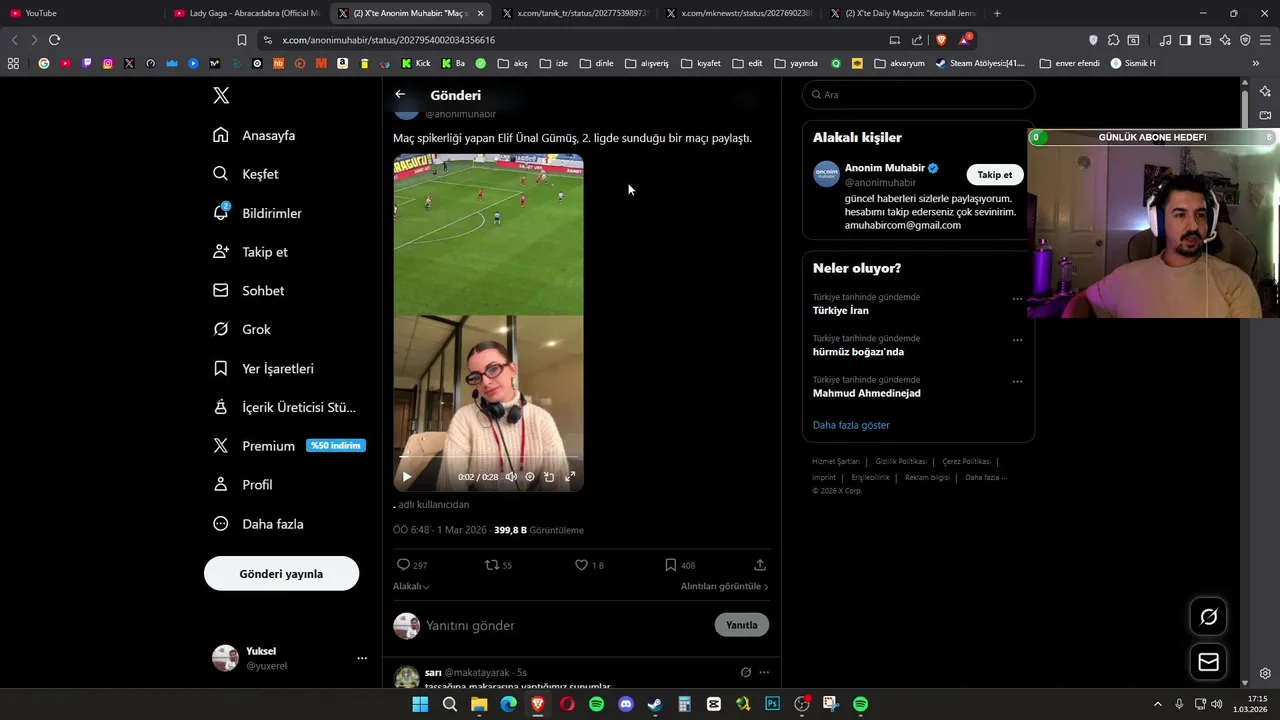Click the Ara search field
The image size is (1280, 720).
pyautogui.click(x=918, y=94)
